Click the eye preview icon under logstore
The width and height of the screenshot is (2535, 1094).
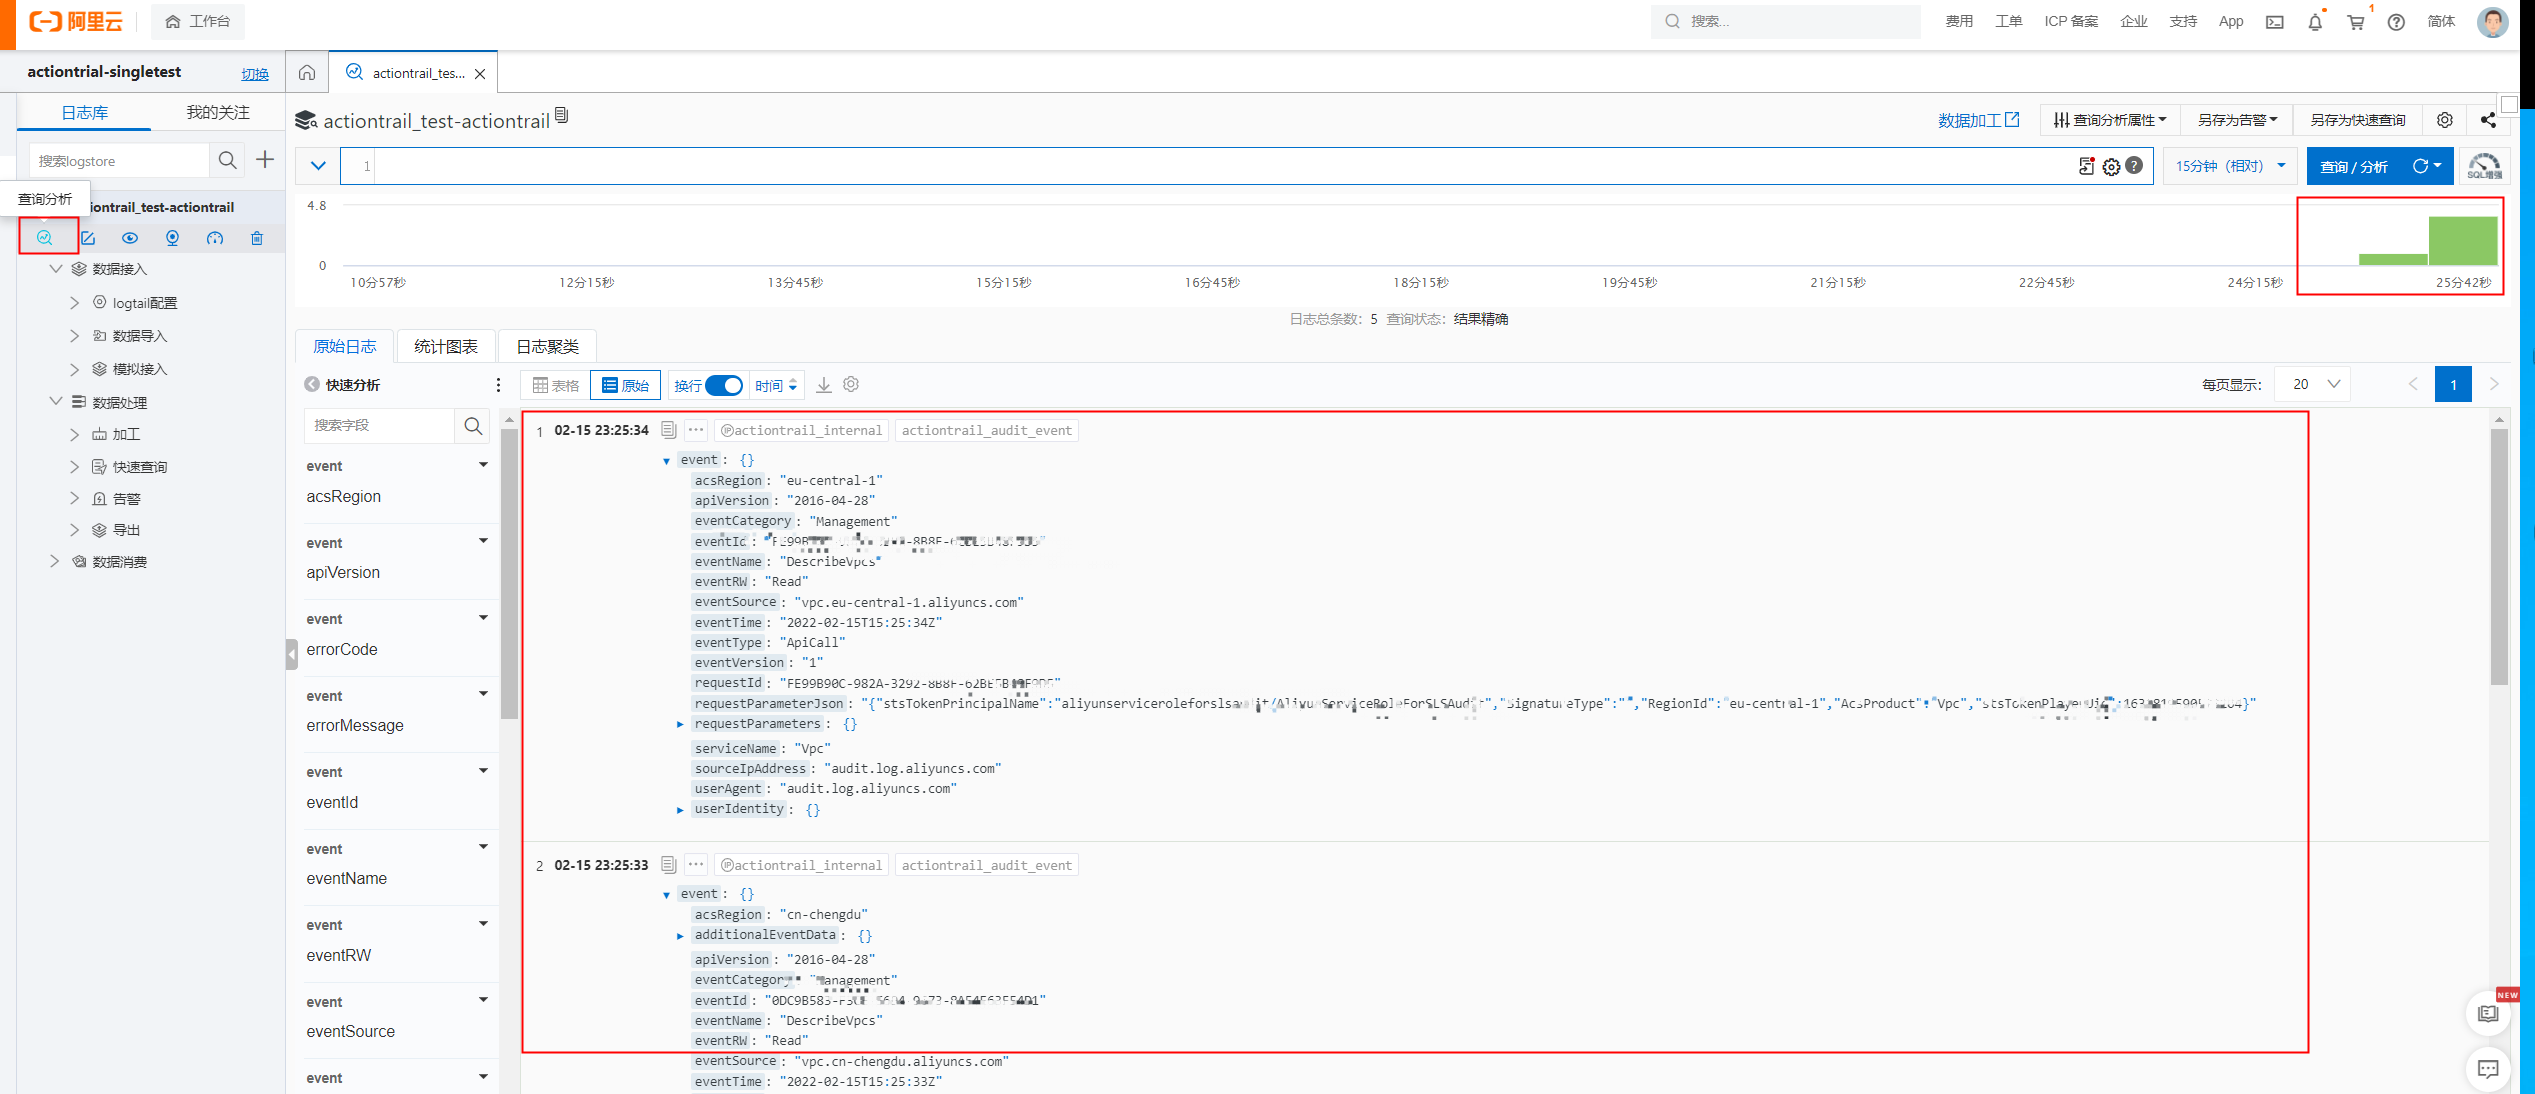(130, 238)
